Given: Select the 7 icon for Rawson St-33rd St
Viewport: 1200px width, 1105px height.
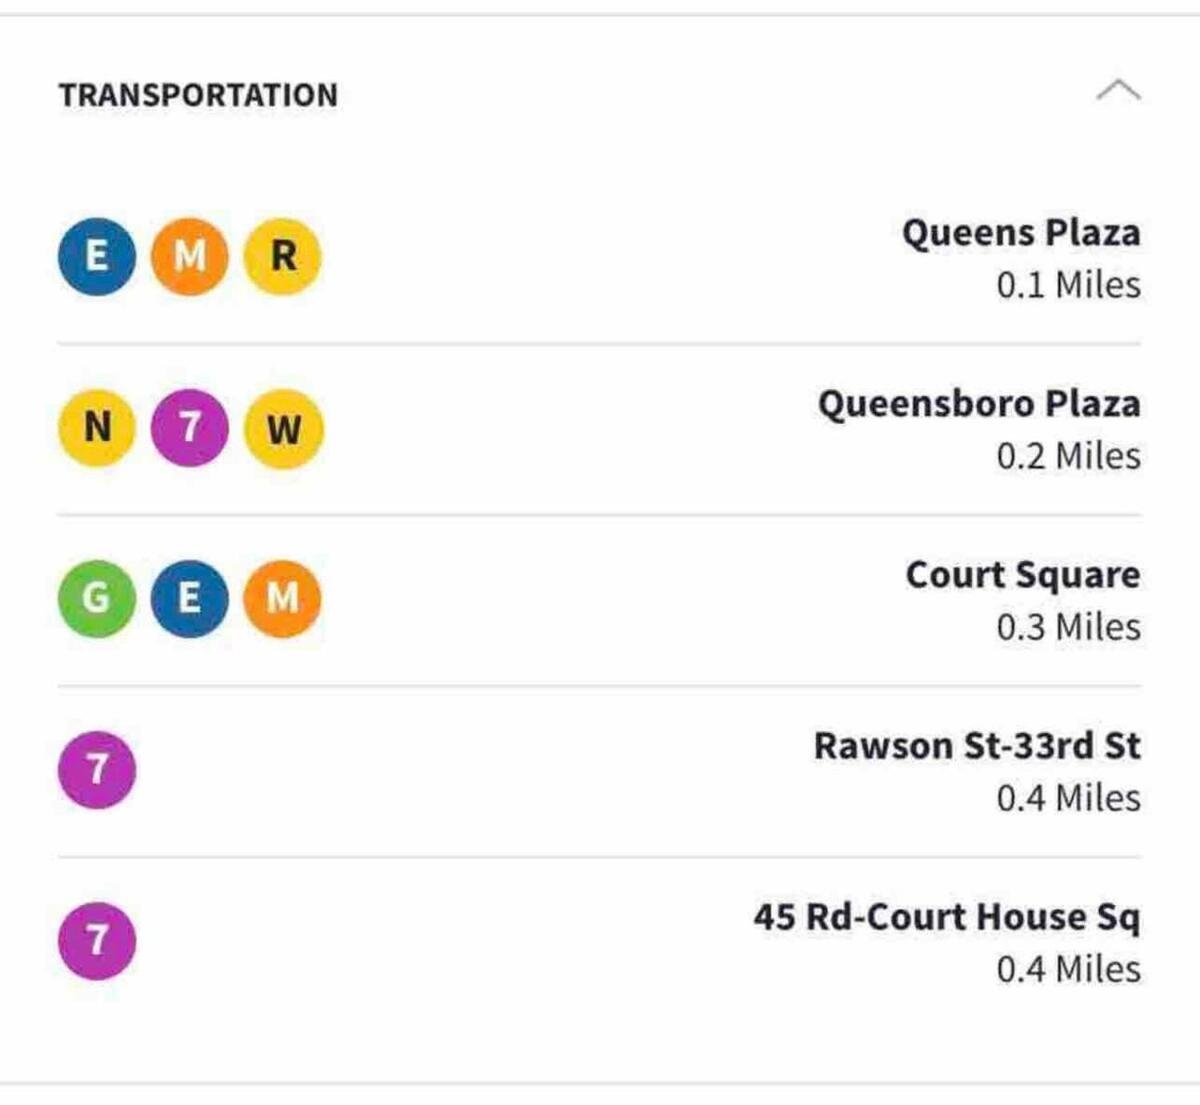Looking at the screenshot, I should (x=97, y=770).
